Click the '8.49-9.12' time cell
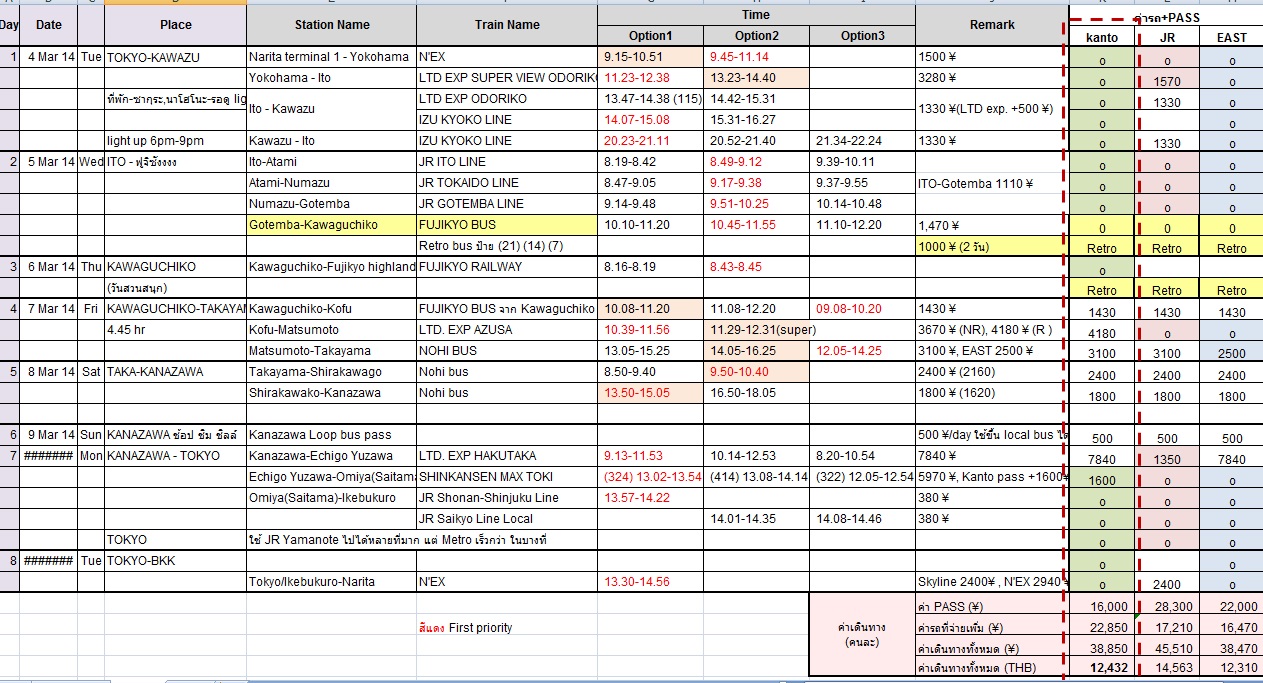Screen dimensions: 1263x683 click(757, 162)
